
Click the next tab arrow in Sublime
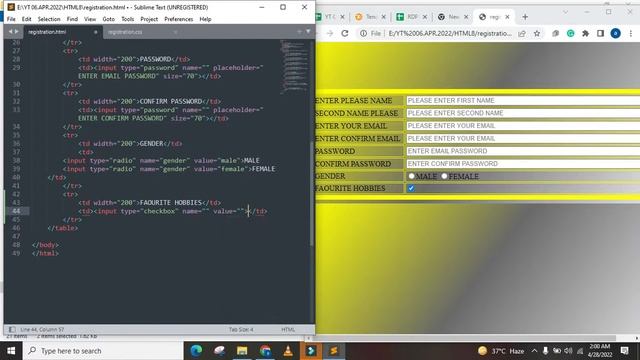pyautogui.click(x=17, y=31)
